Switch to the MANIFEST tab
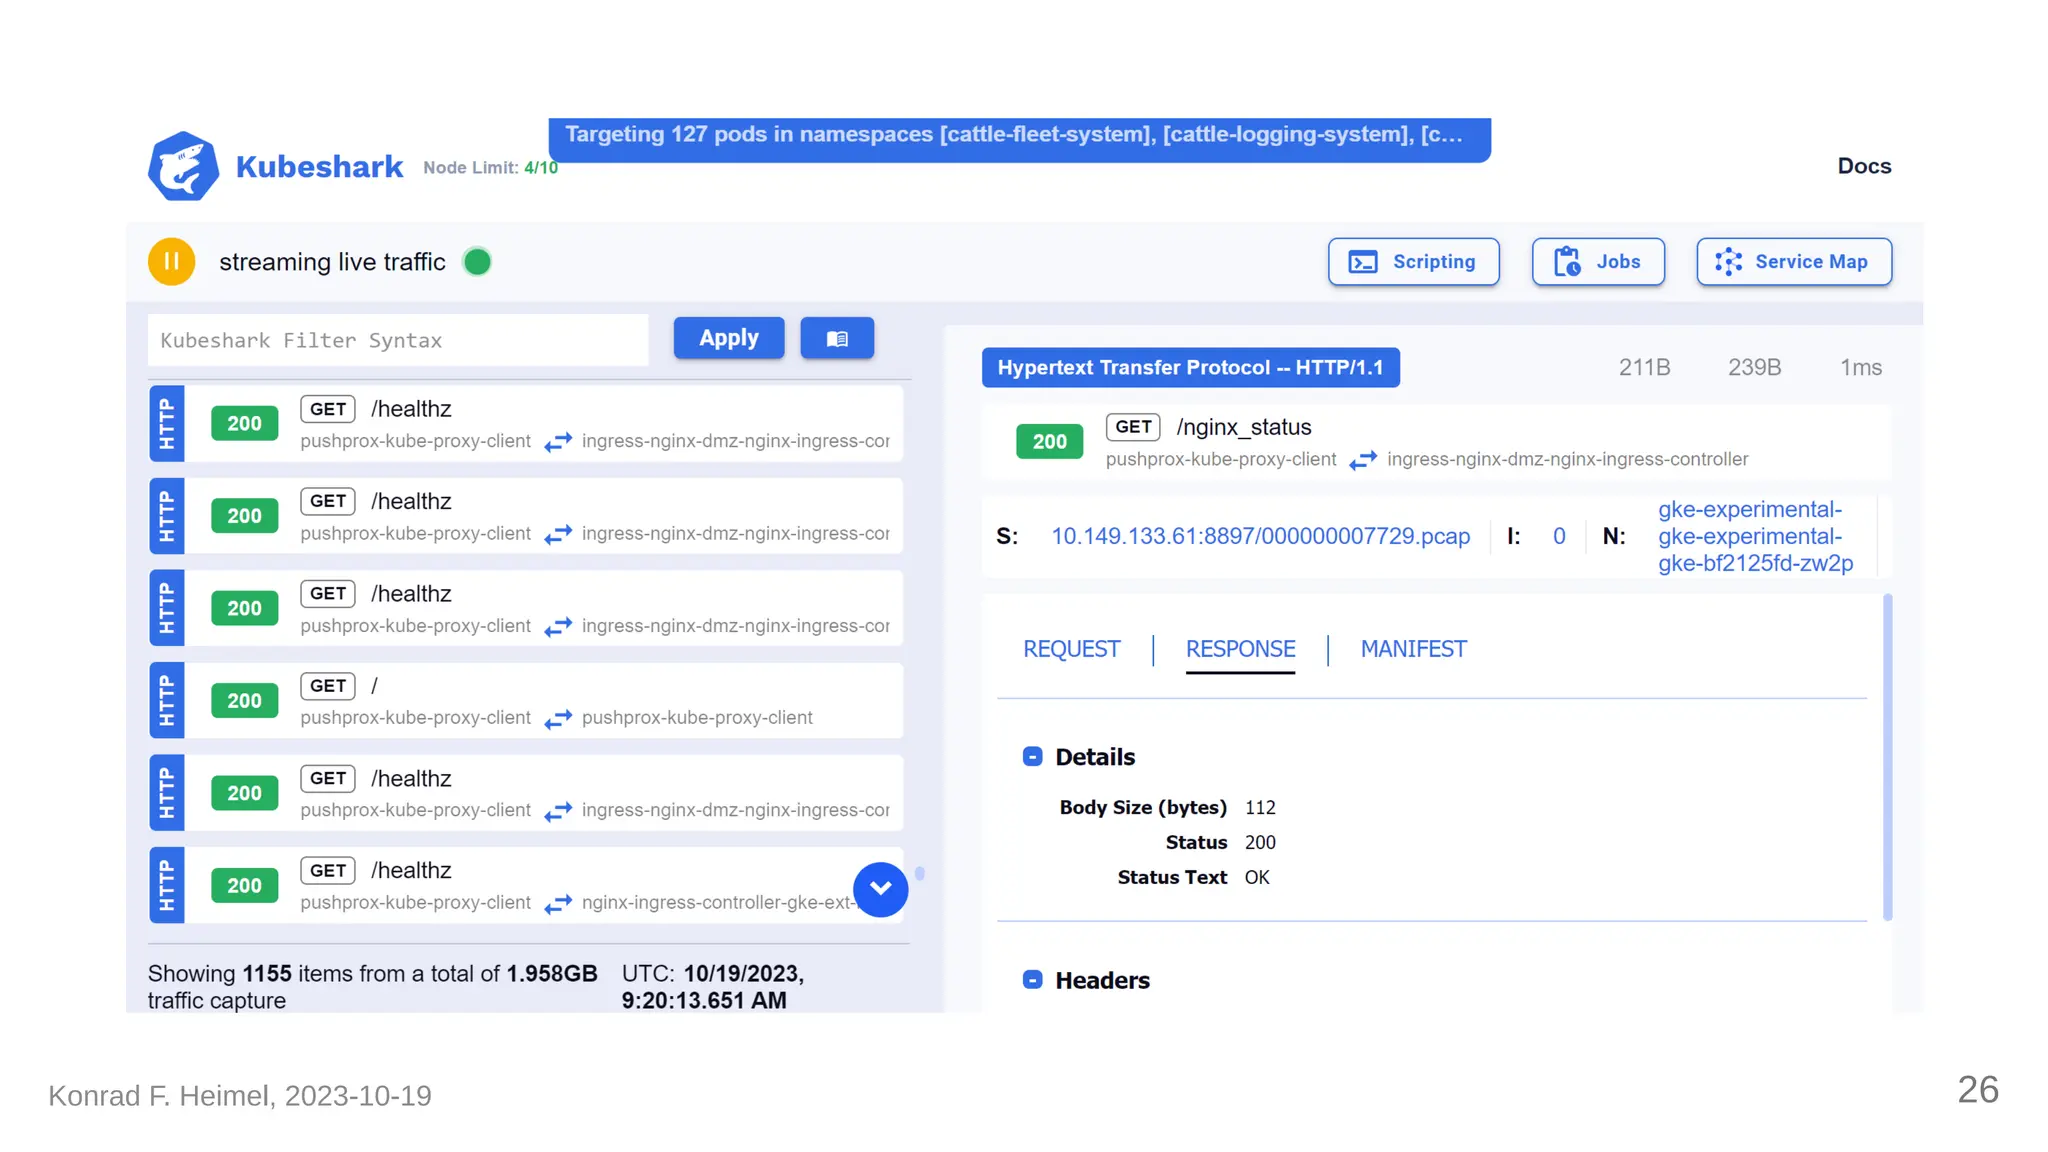Image resolution: width=2048 pixels, height=1152 pixels. [1413, 649]
